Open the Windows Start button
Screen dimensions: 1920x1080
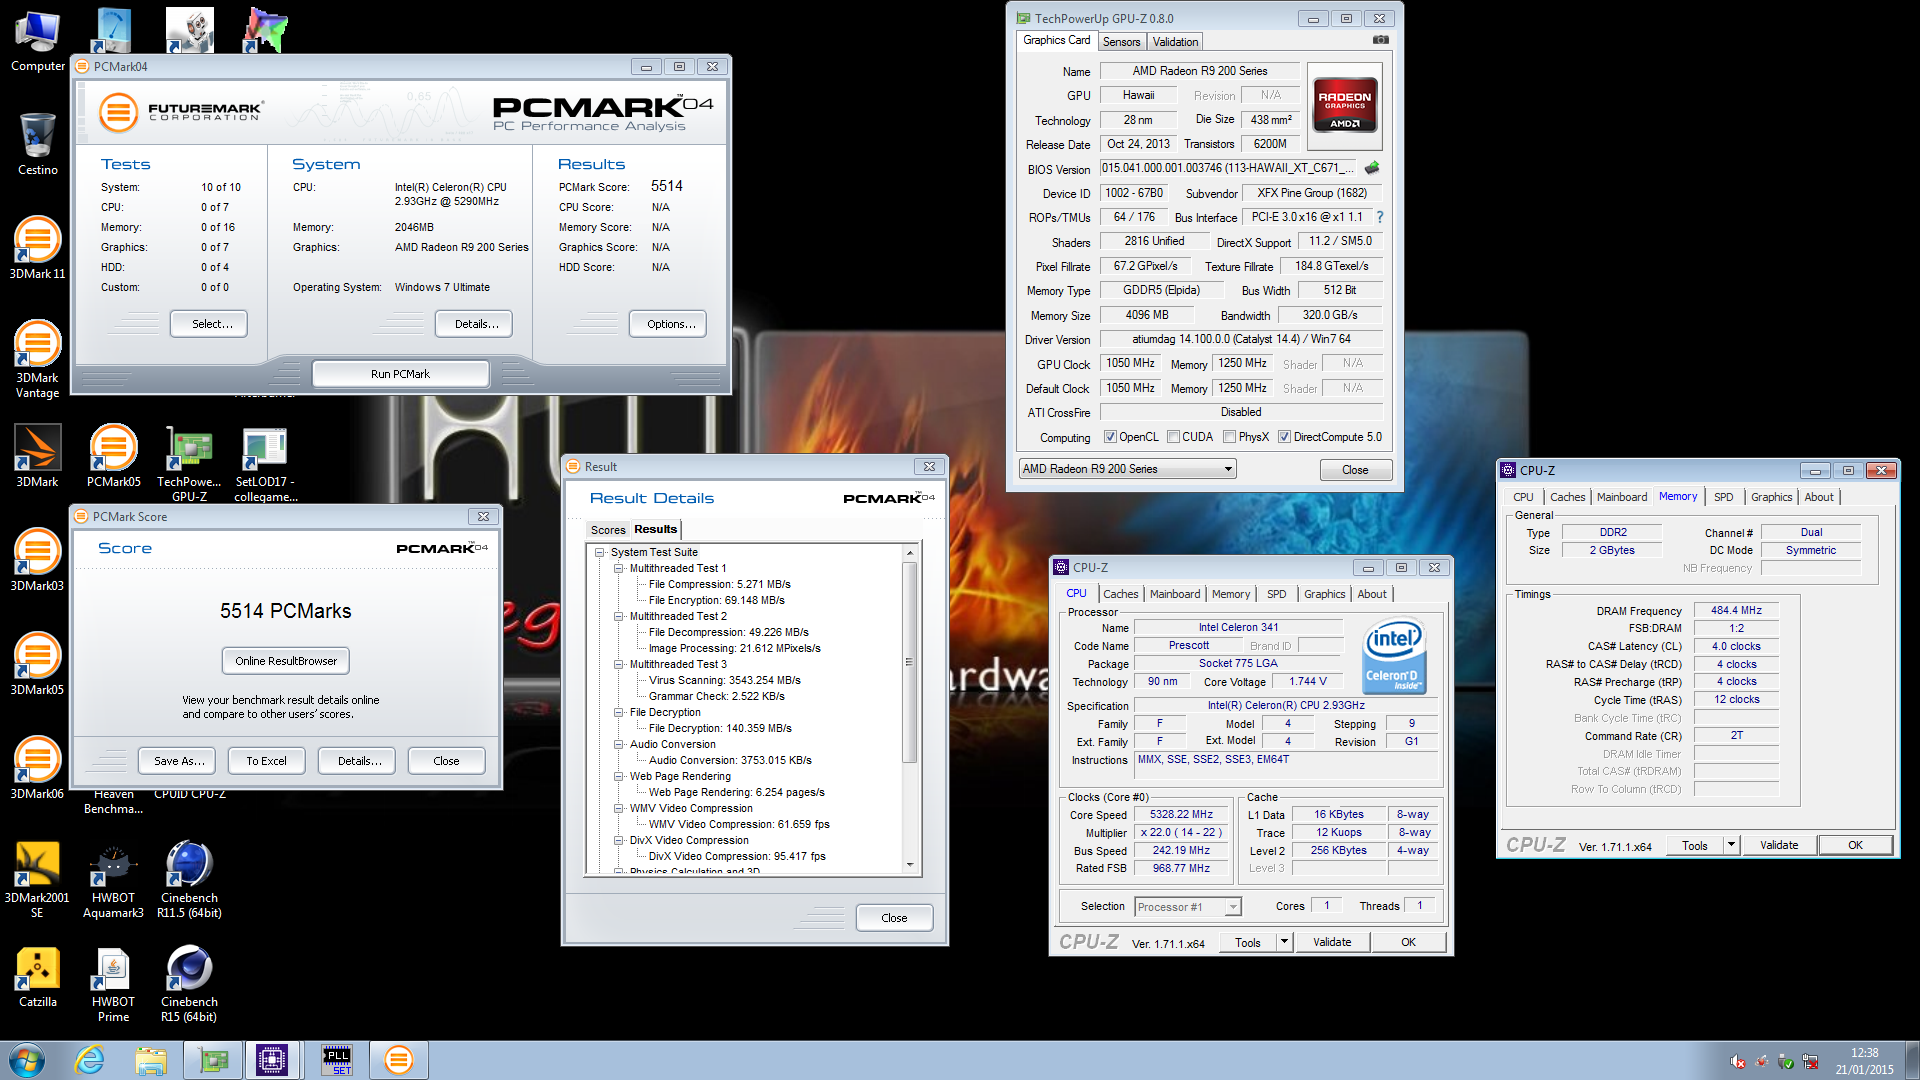[26, 1060]
